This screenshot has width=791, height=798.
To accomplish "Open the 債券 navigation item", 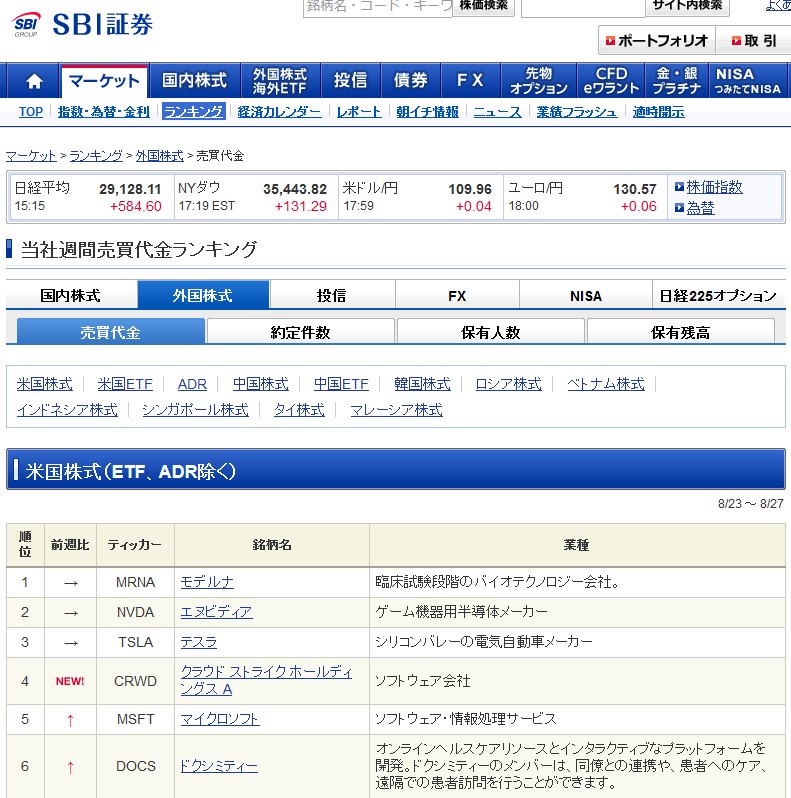I will click(x=410, y=80).
